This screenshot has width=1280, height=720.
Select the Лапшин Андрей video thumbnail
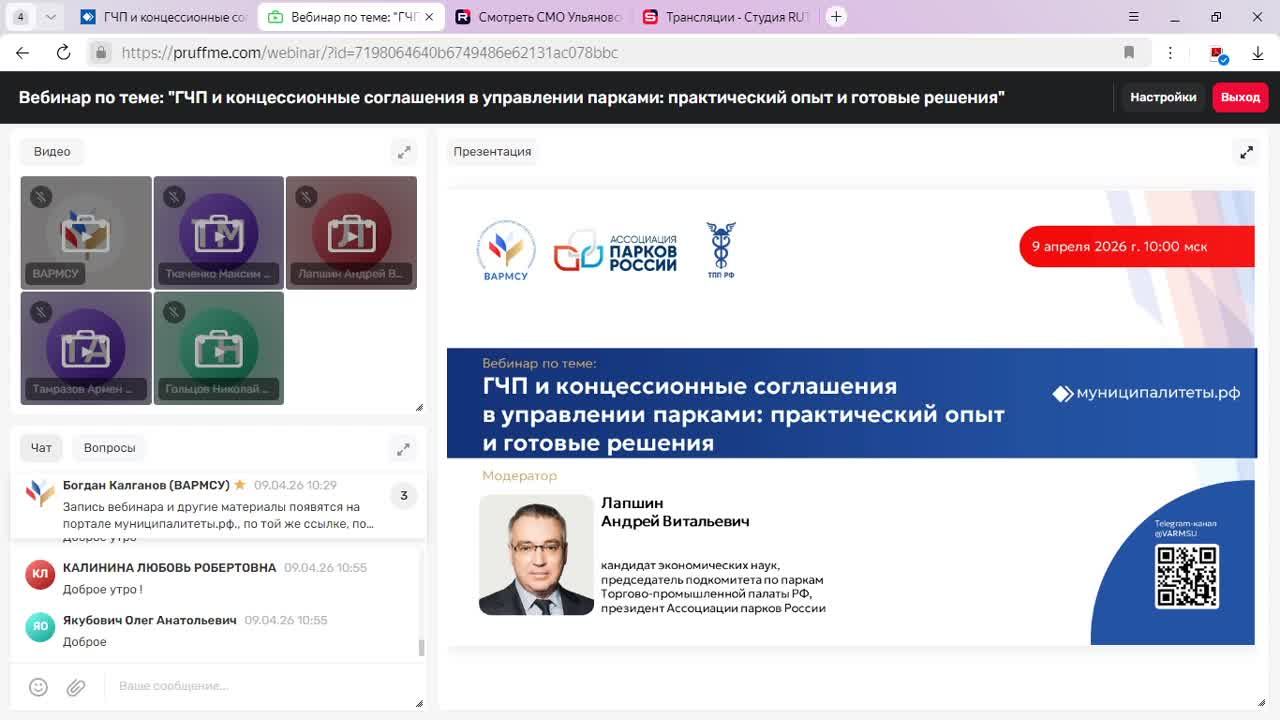click(x=351, y=233)
